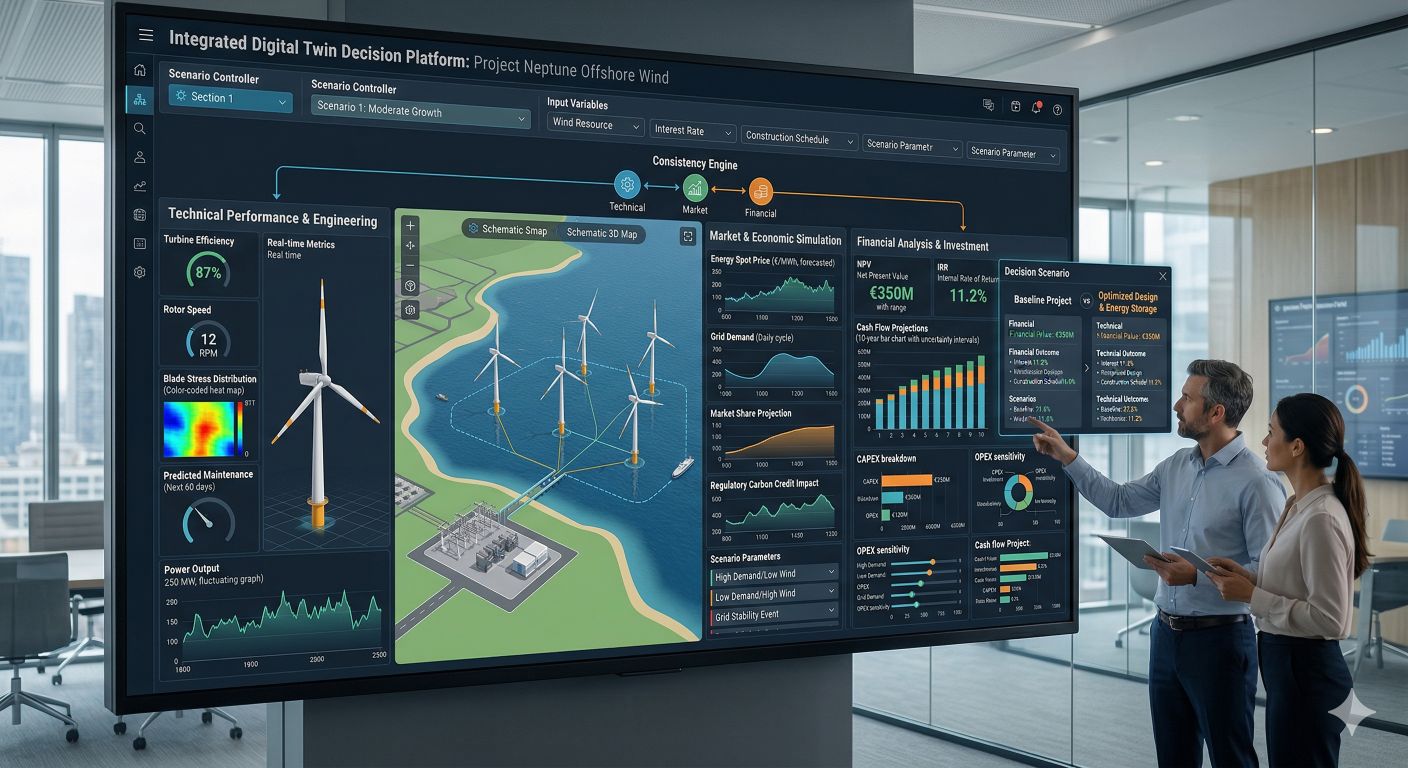This screenshot has height=768, width=1408.
Task: Click the Home icon in the sidebar
Action: 140,70
